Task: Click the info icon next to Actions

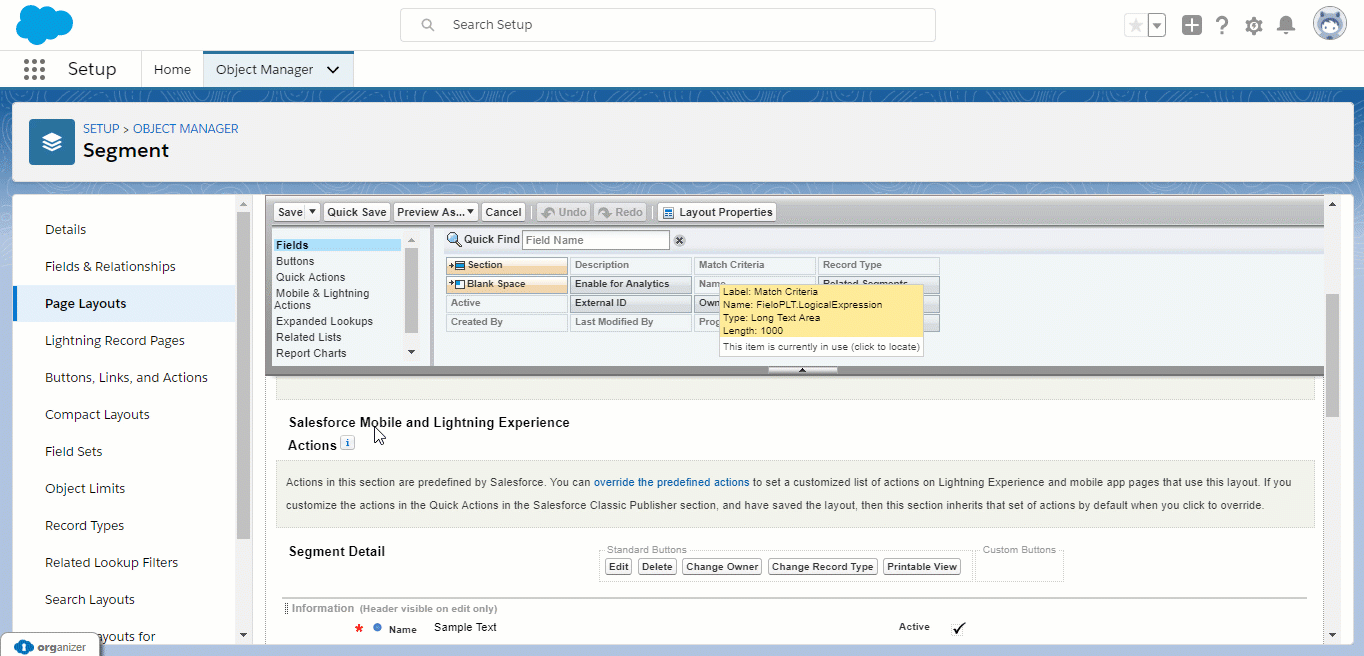Action: 348,442
